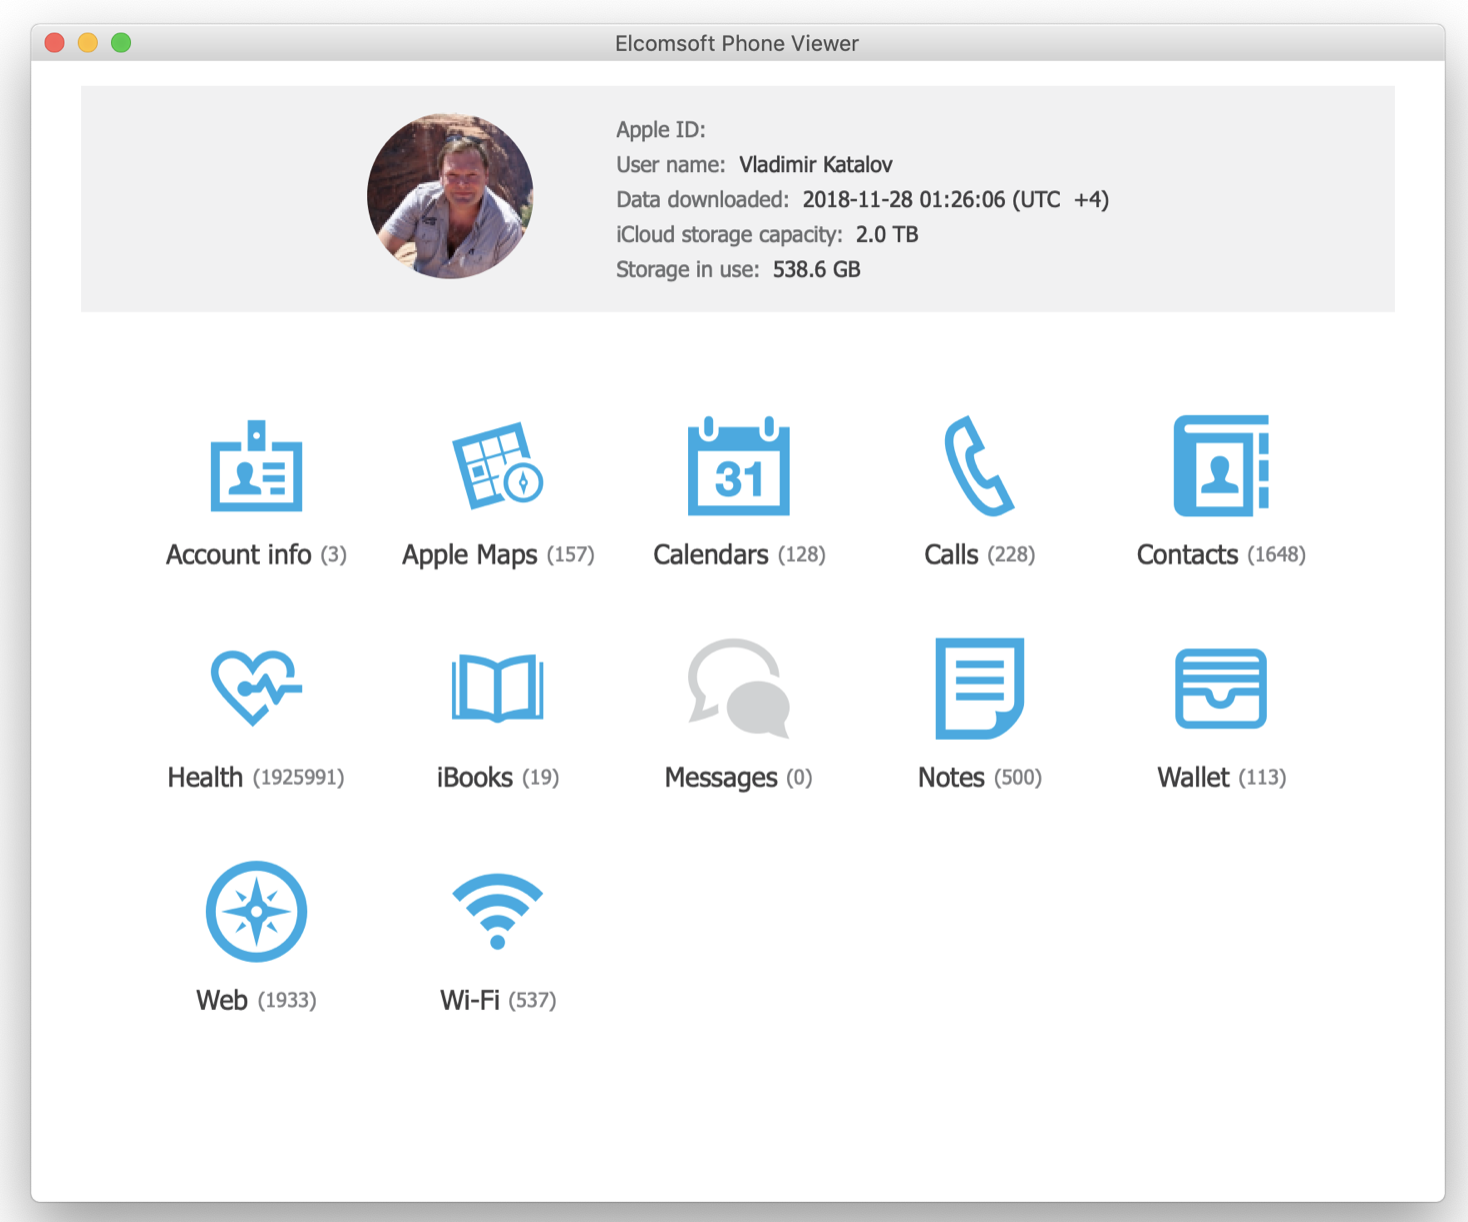The image size is (1468, 1222).
Task: Close the window with red button
Action: coord(55,43)
